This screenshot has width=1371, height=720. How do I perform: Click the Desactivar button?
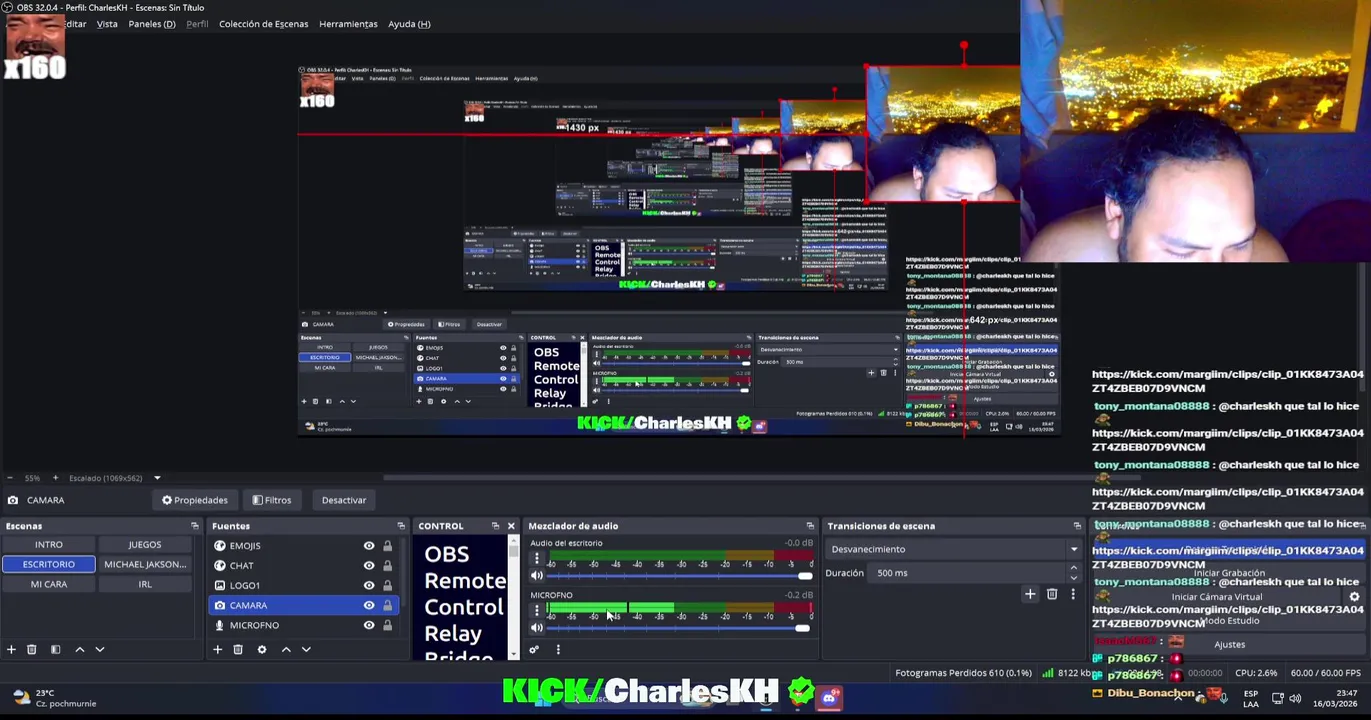(344, 500)
